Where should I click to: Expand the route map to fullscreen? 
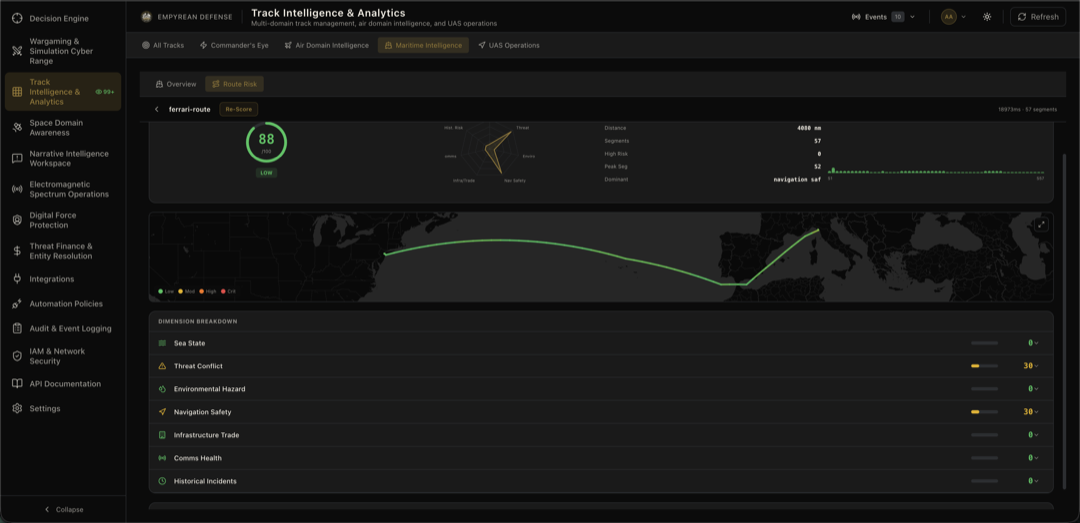[1041, 225]
